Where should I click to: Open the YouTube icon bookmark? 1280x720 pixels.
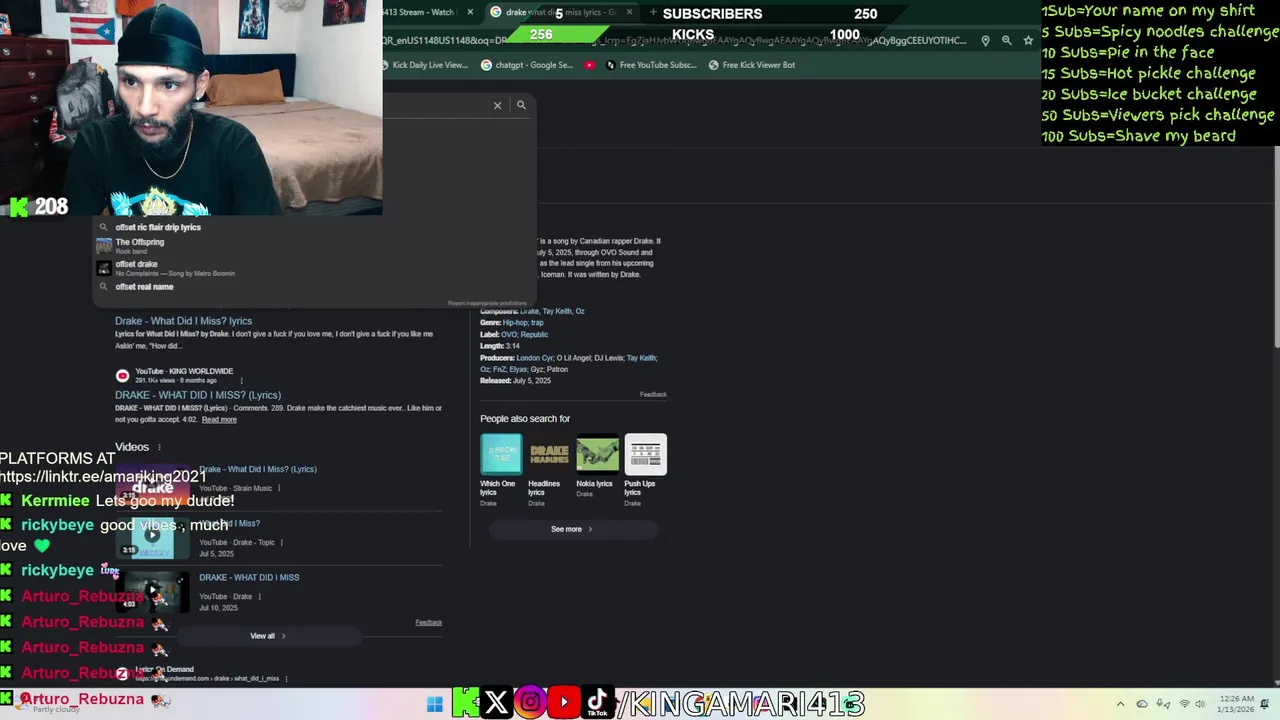click(x=590, y=65)
